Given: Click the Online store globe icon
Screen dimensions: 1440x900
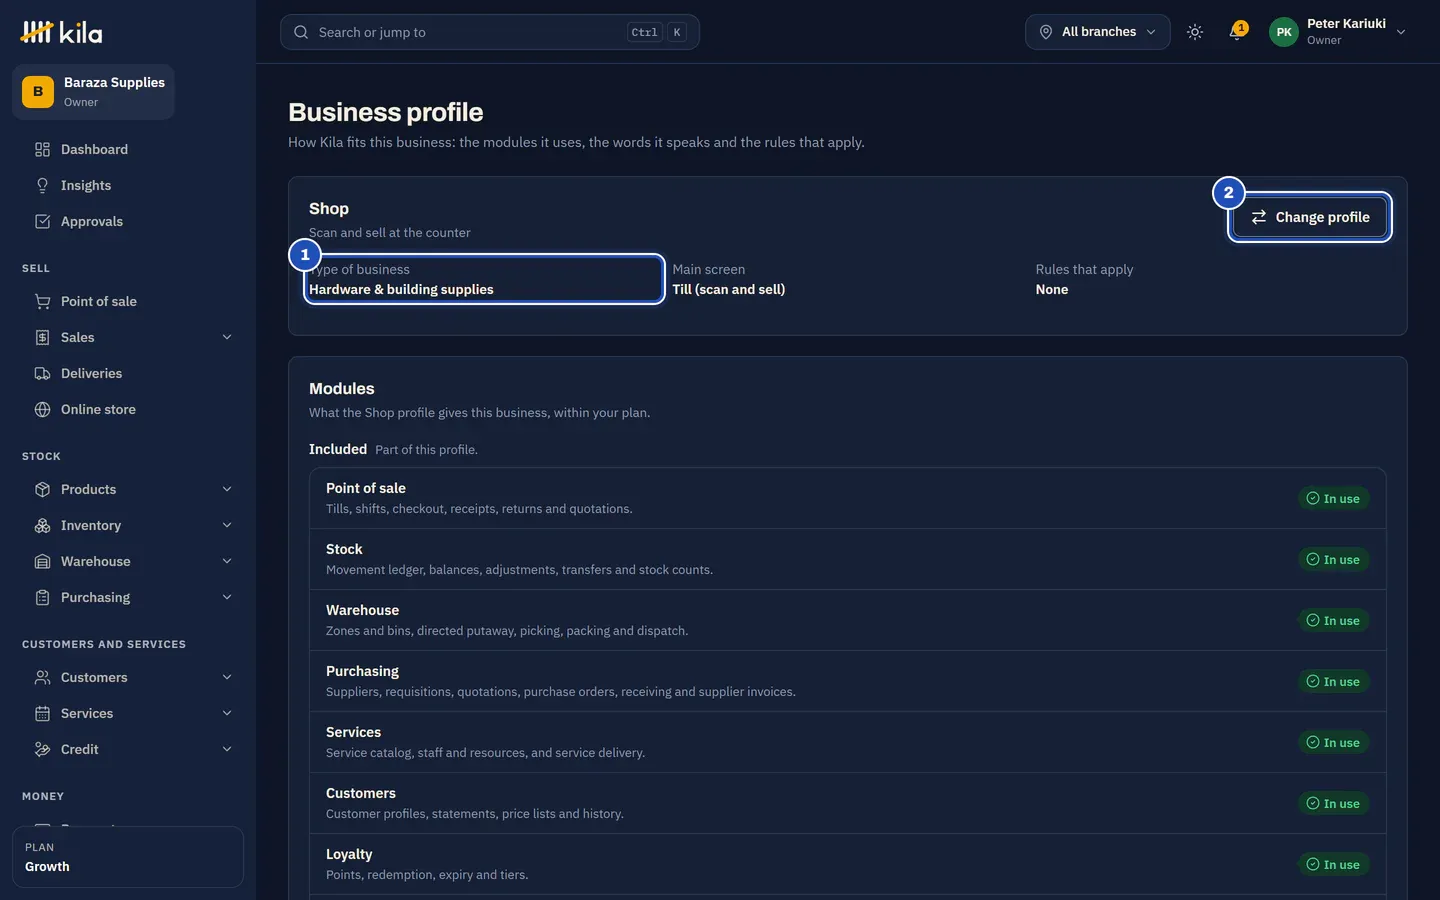Looking at the screenshot, I should [42, 410].
